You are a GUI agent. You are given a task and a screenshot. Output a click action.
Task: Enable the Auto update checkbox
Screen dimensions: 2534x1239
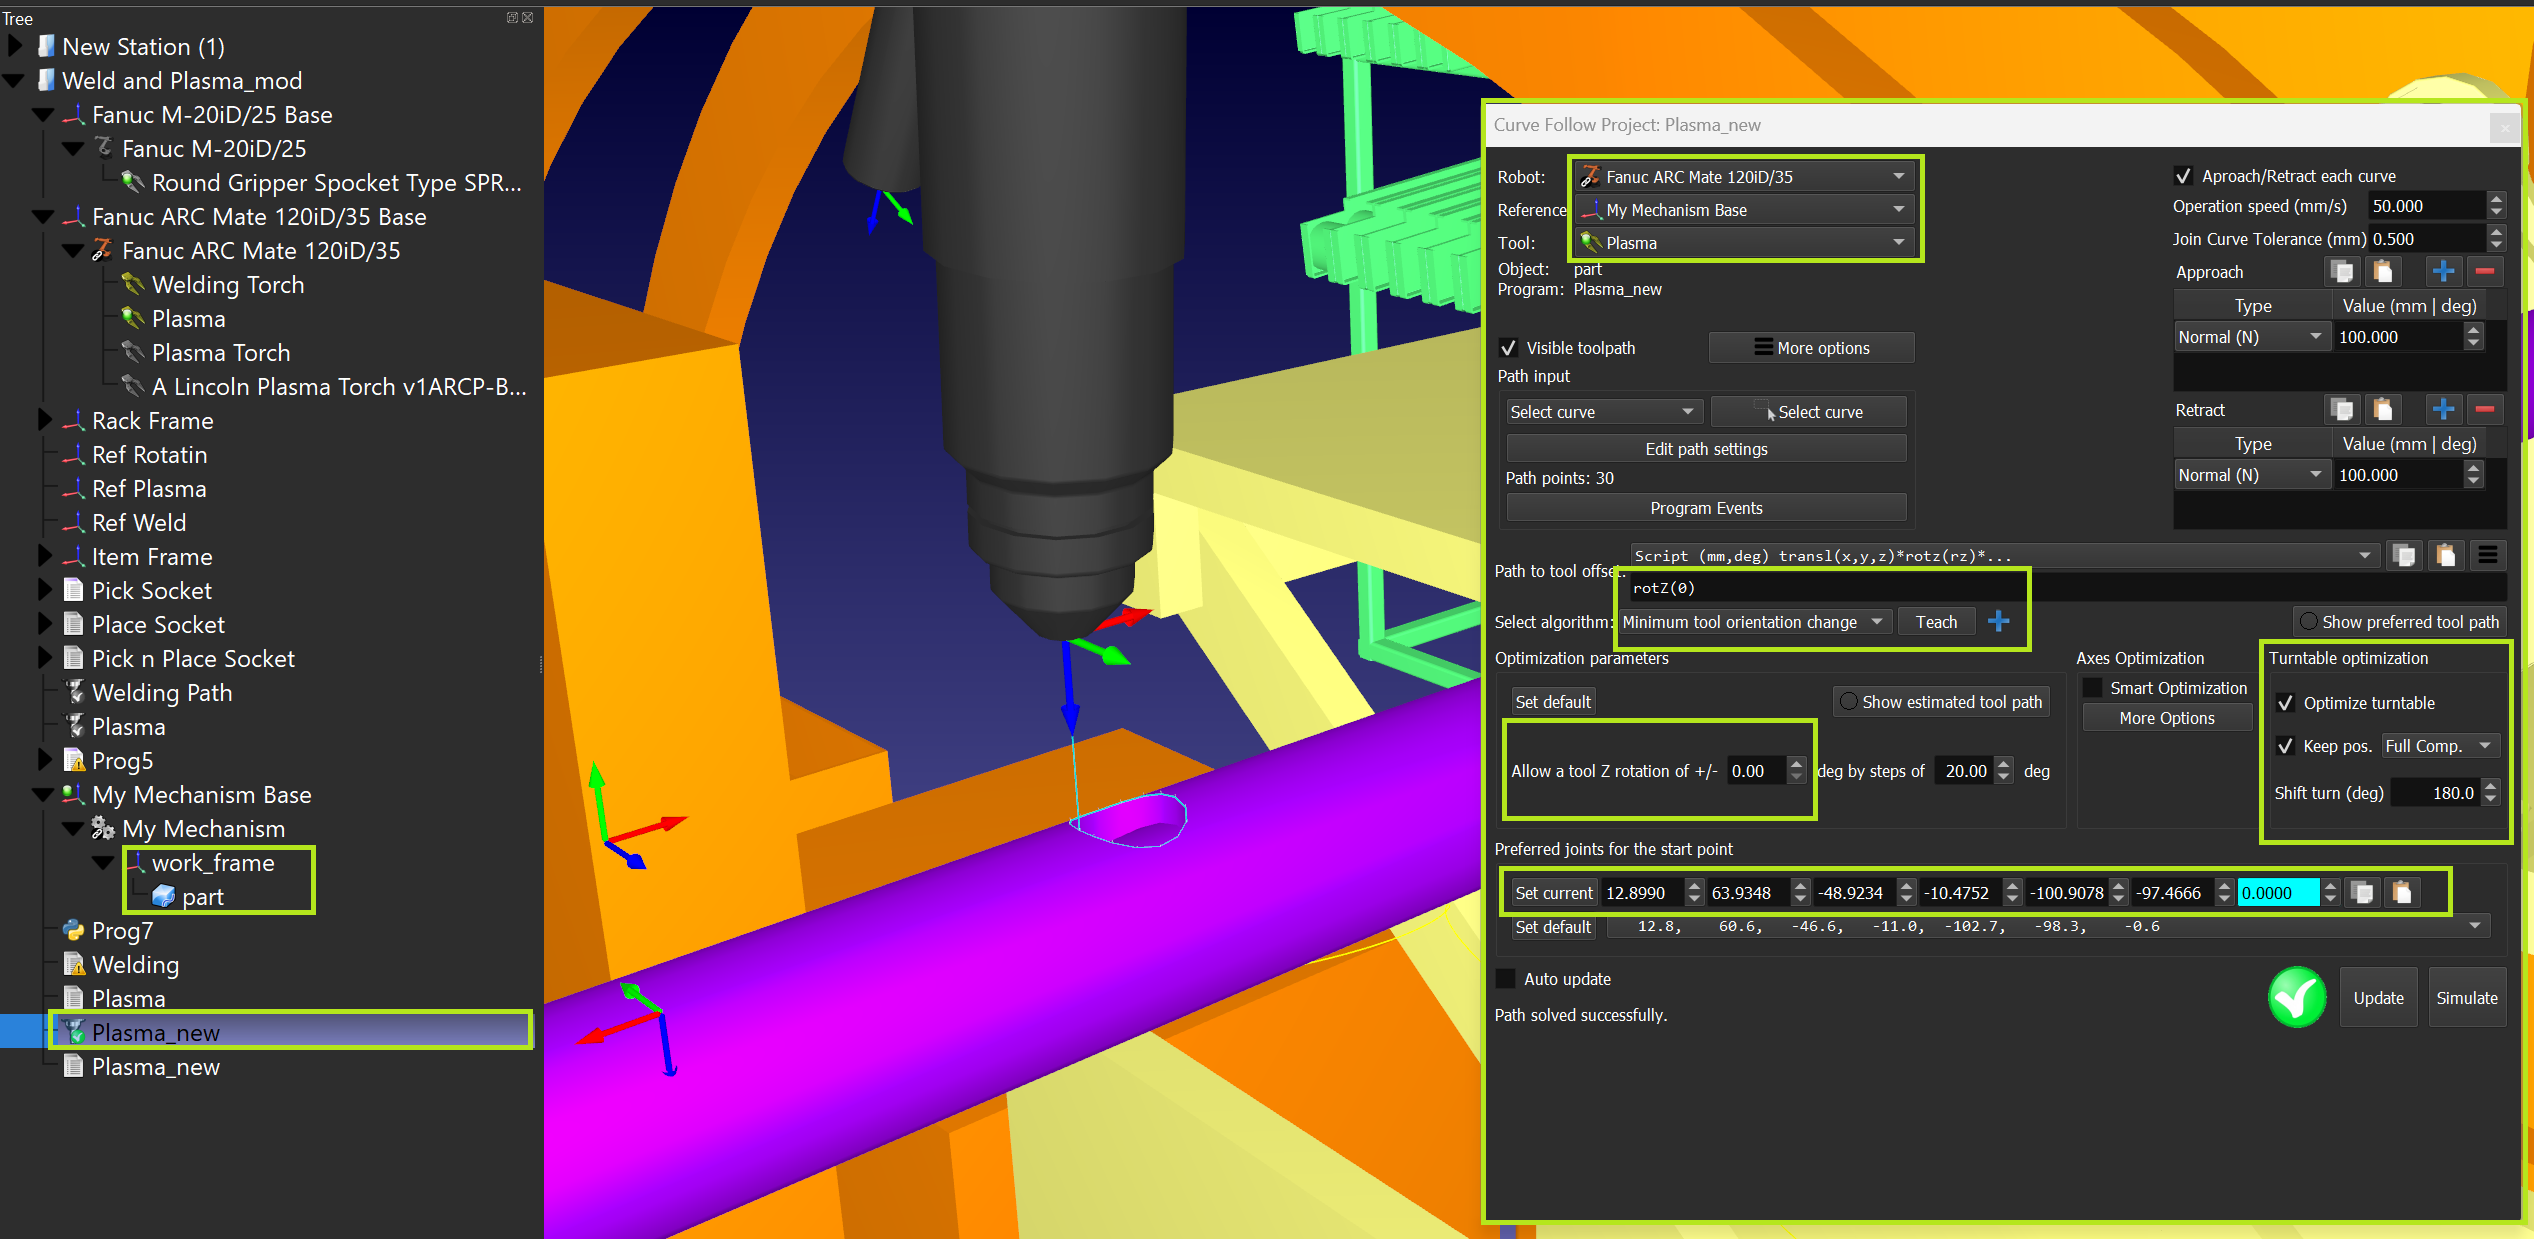1506,979
